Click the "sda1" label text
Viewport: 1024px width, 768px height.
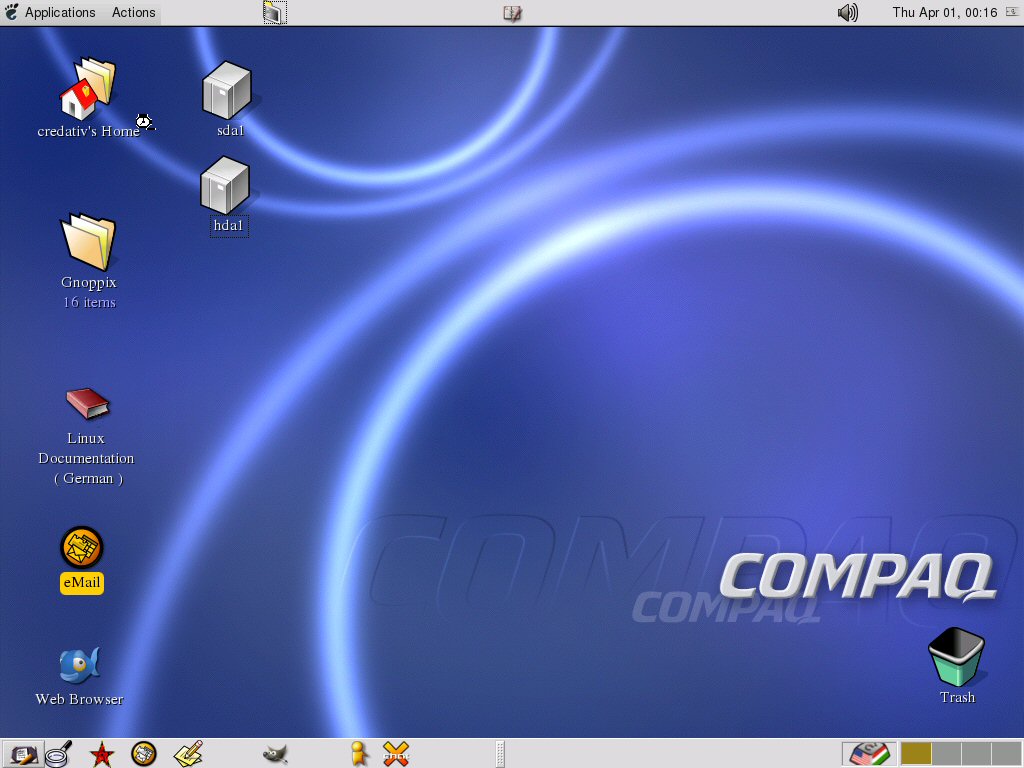click(x=231, y=131)
